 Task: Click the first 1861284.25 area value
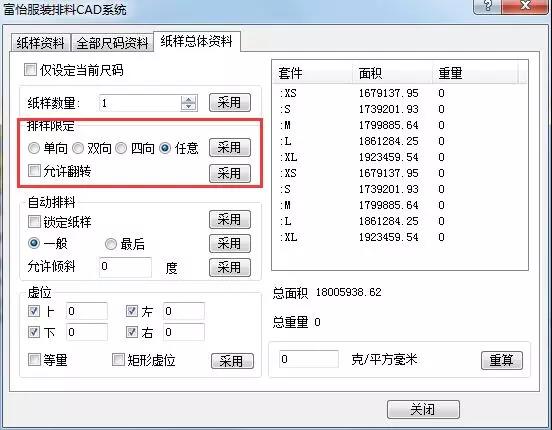point(388,141)
